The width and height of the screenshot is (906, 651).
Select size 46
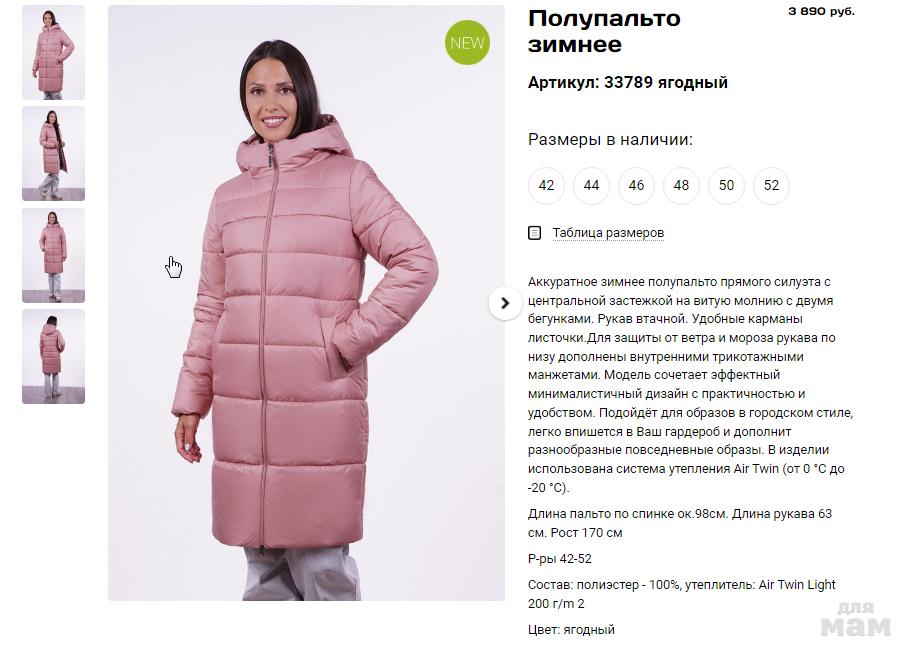click(x=636, y=185)
